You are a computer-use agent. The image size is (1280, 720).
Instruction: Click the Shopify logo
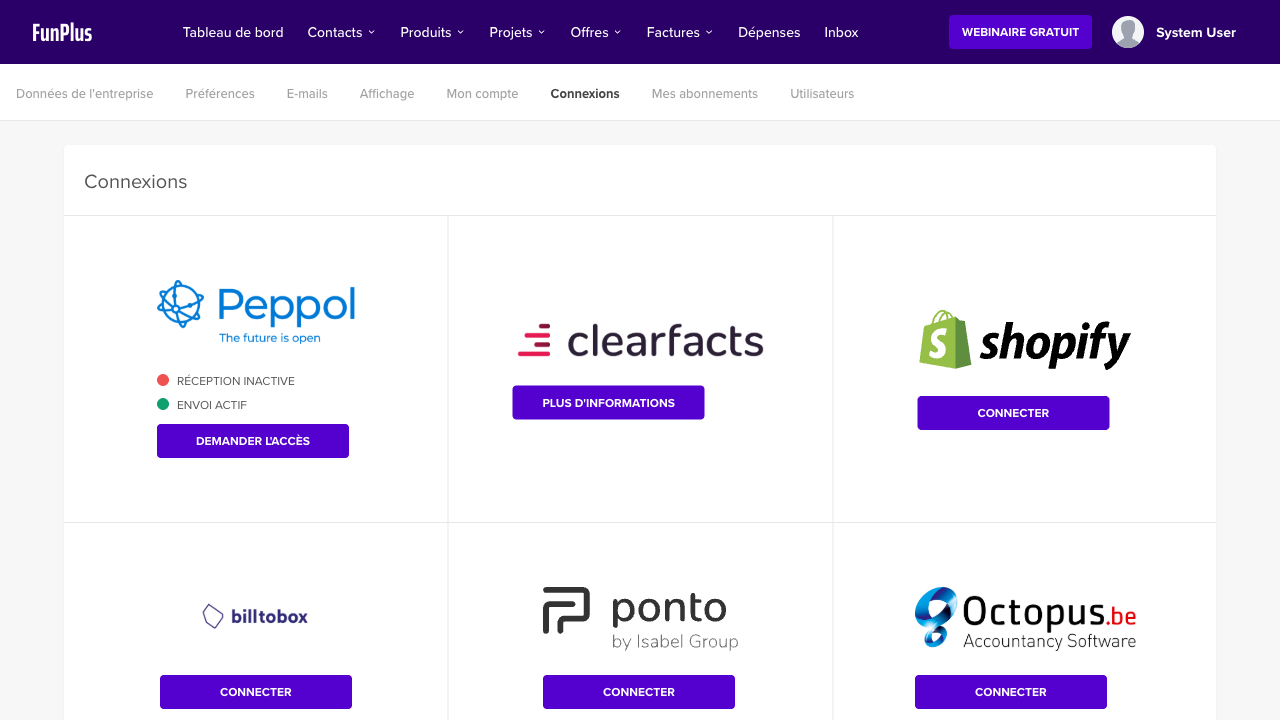(1024, 340)
